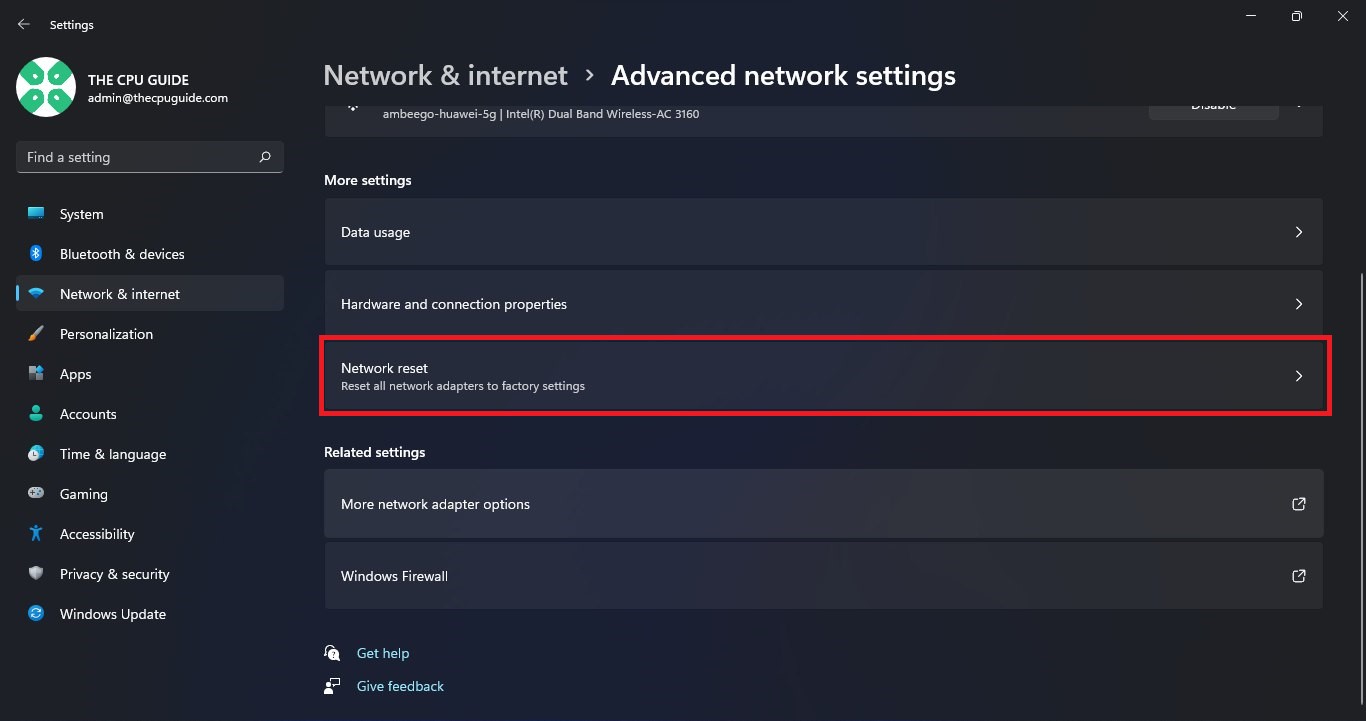Click the System monitor icon in sidebar

pyautogui.click(x=36, y=214)
